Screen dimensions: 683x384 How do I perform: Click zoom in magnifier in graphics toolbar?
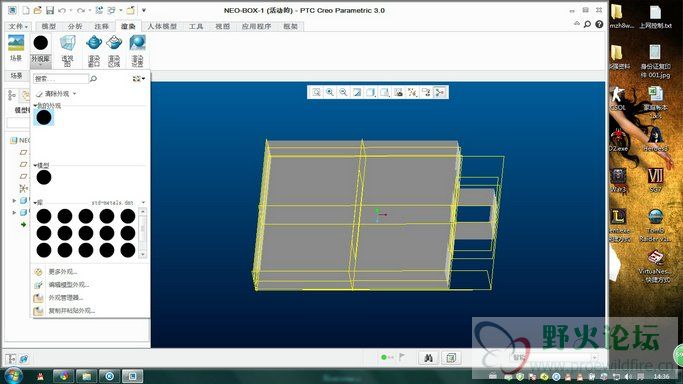[x=330, y=92]
